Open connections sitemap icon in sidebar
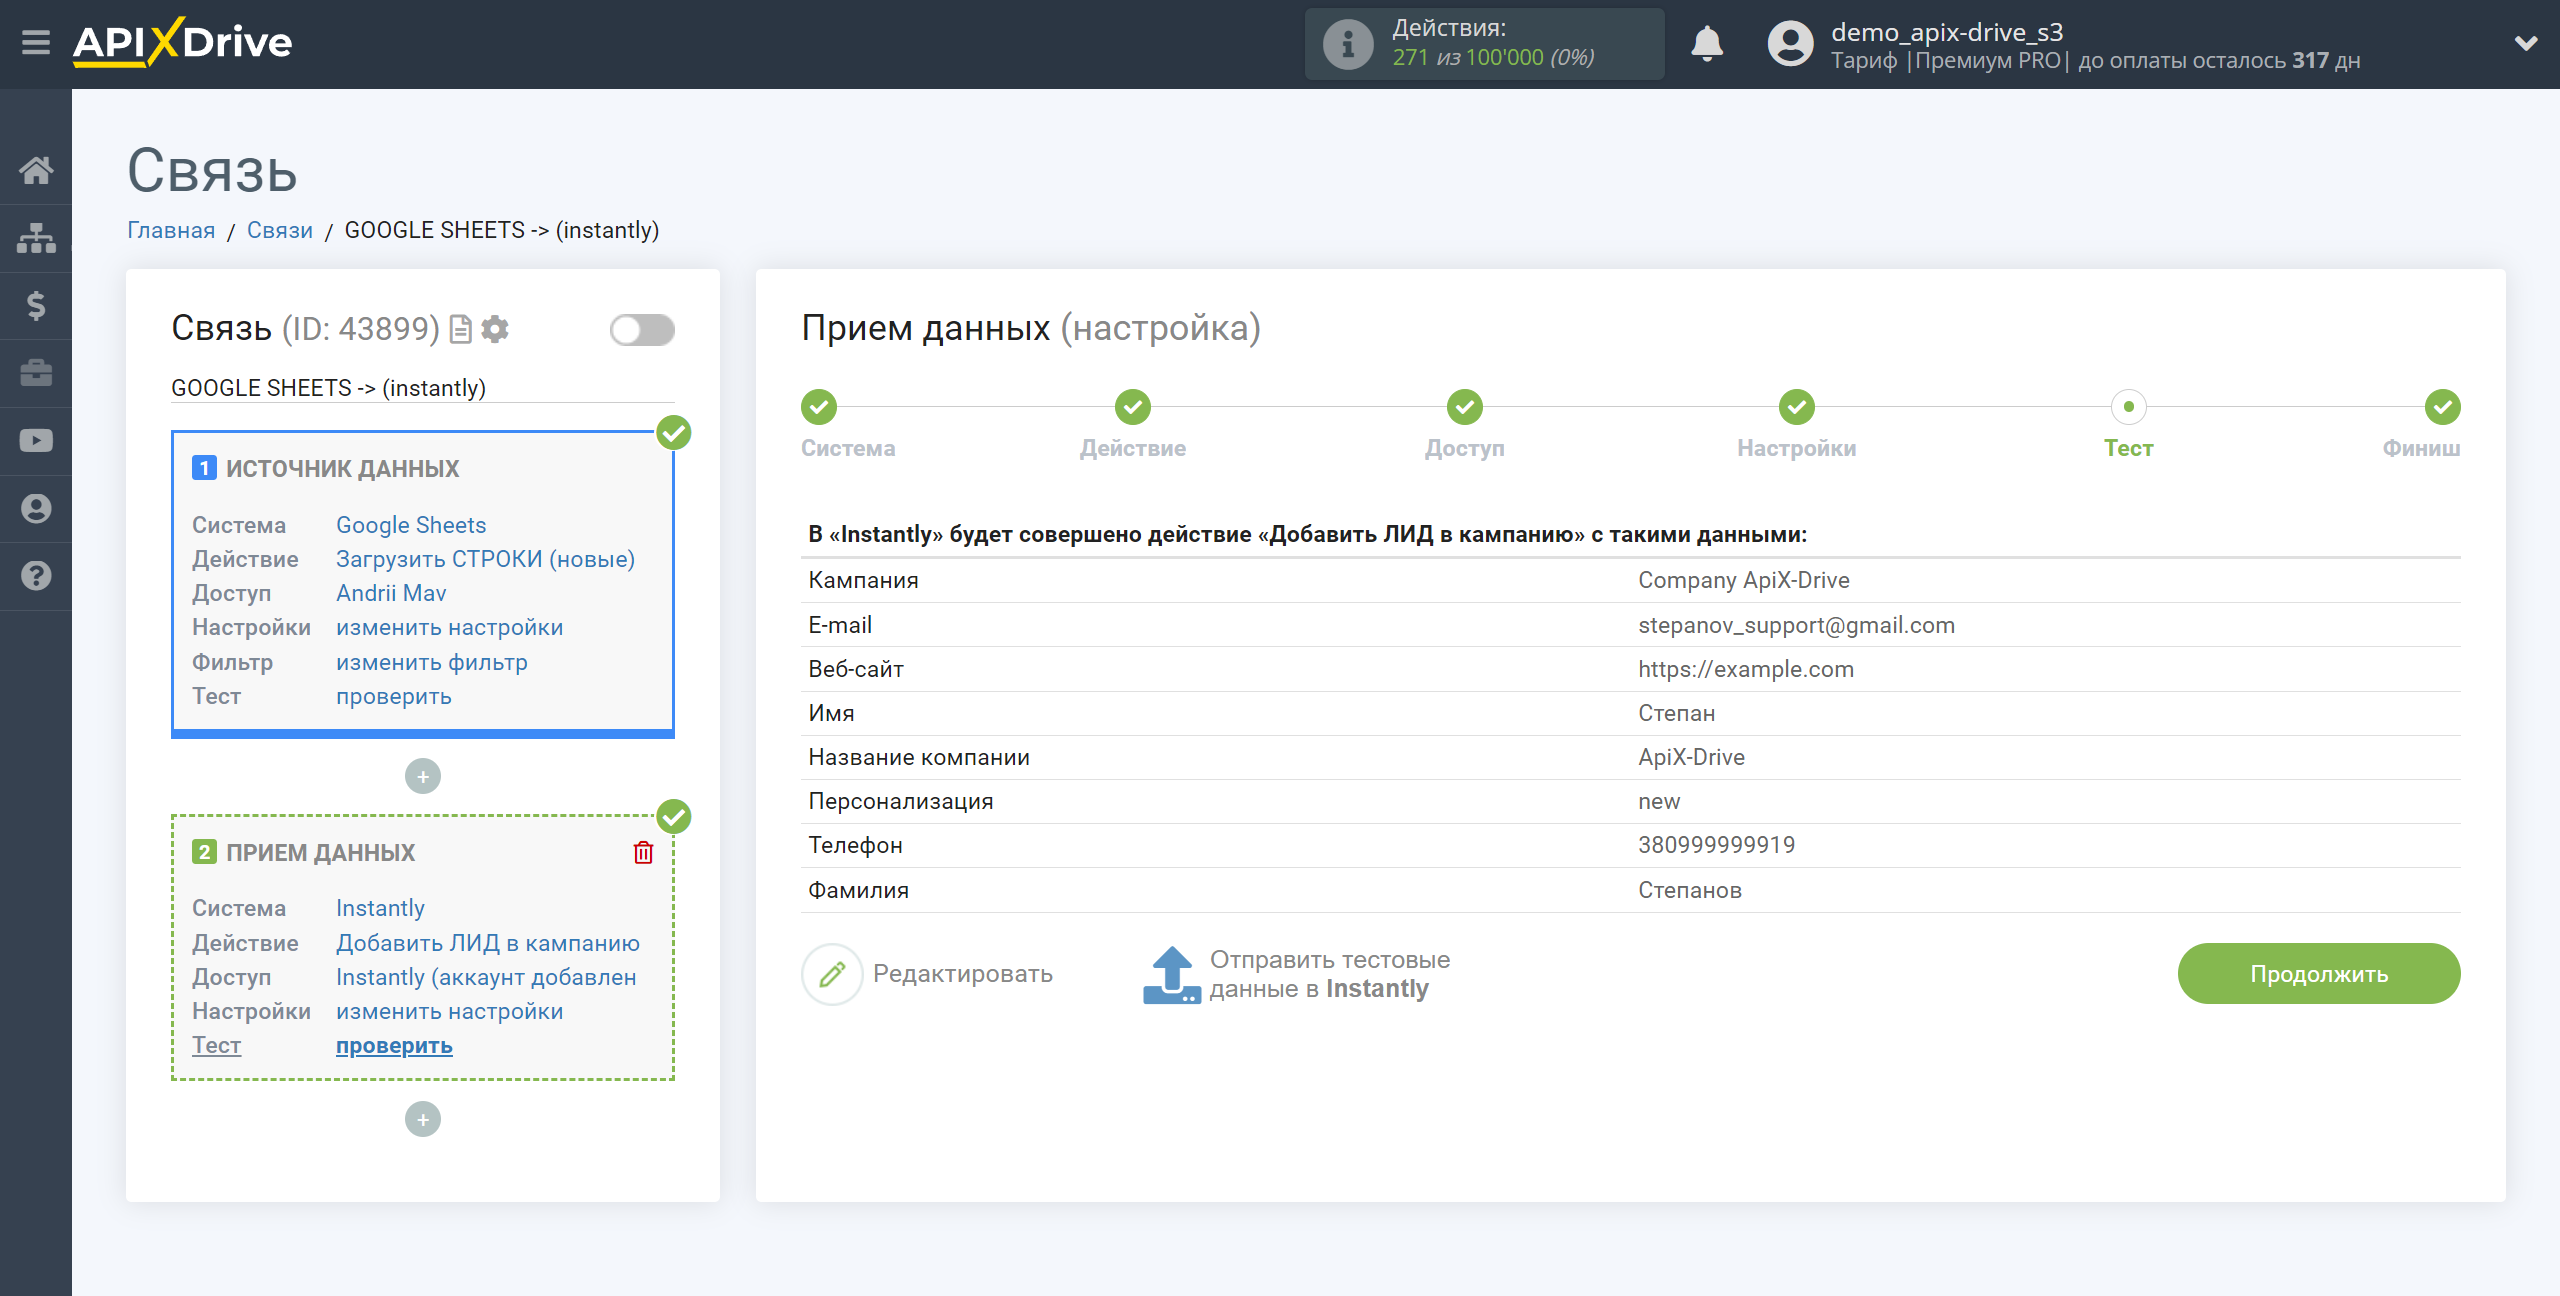The image size is (2560, 1296). pyautogui.click(x=36, y=238)
